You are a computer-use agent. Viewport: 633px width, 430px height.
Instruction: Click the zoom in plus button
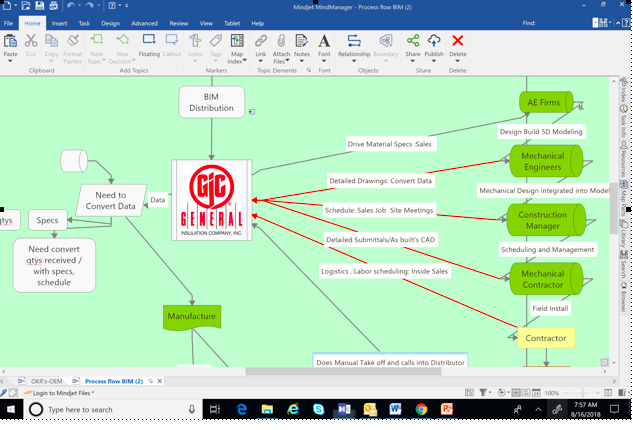point(597,392)
